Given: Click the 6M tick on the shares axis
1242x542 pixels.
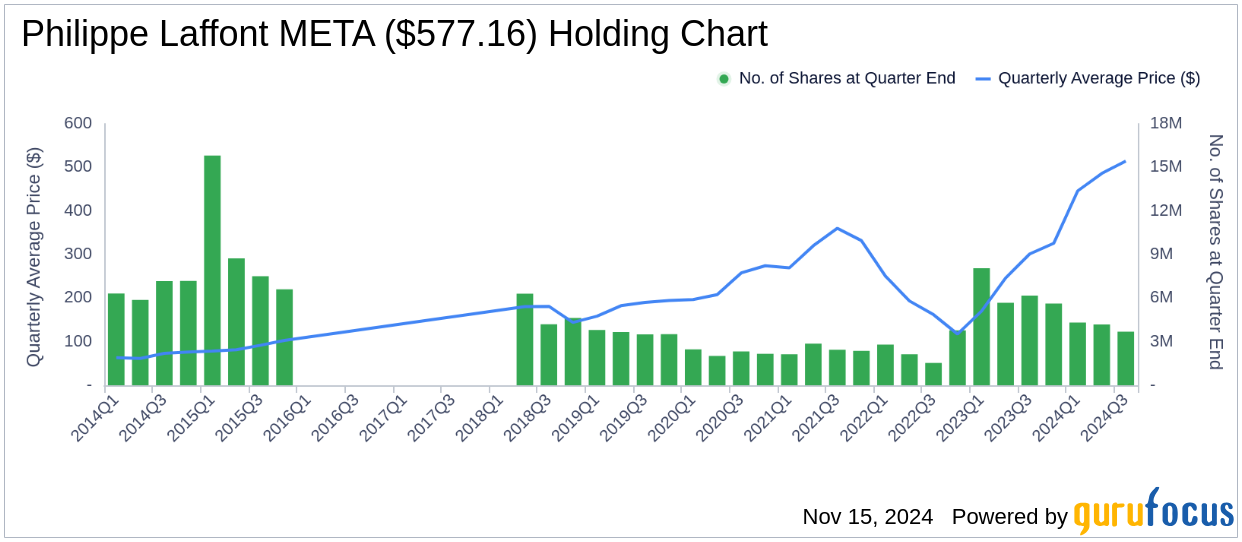Looking at the screenshot, I should coord(1161,297).
